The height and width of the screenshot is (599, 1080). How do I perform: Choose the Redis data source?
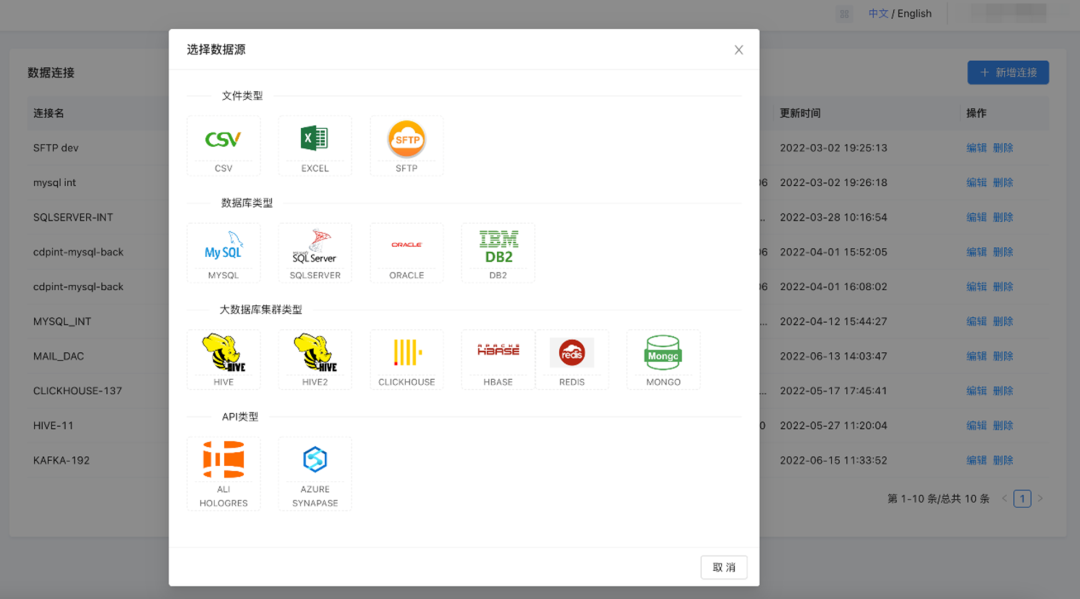(572, 359)
